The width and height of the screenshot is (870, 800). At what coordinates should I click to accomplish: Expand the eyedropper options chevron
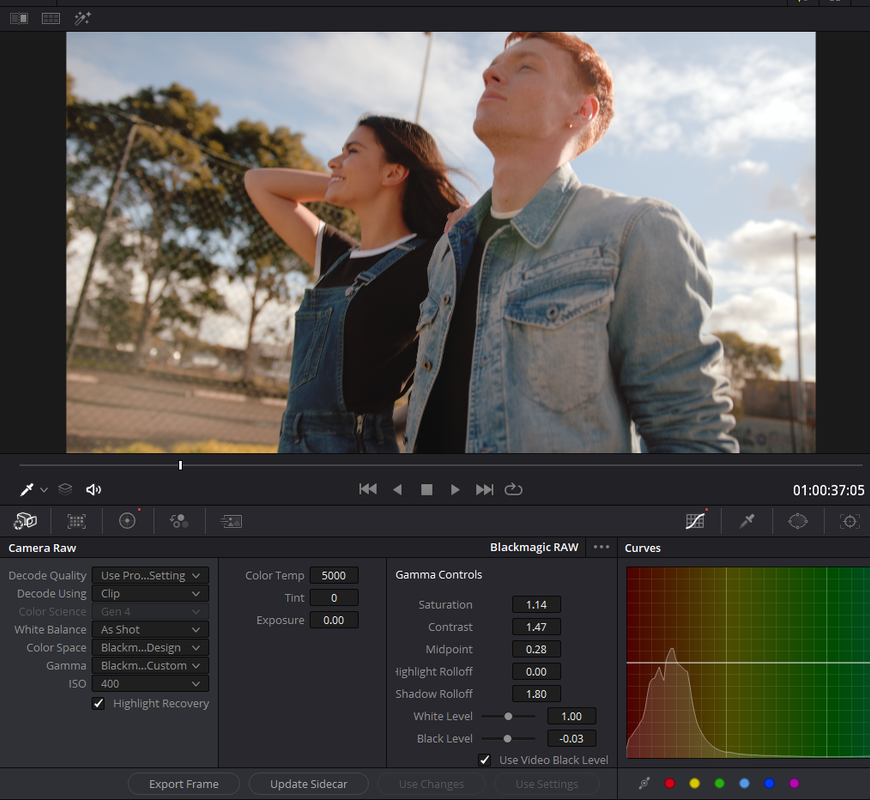pyautogui.click(x=44, y=490)
